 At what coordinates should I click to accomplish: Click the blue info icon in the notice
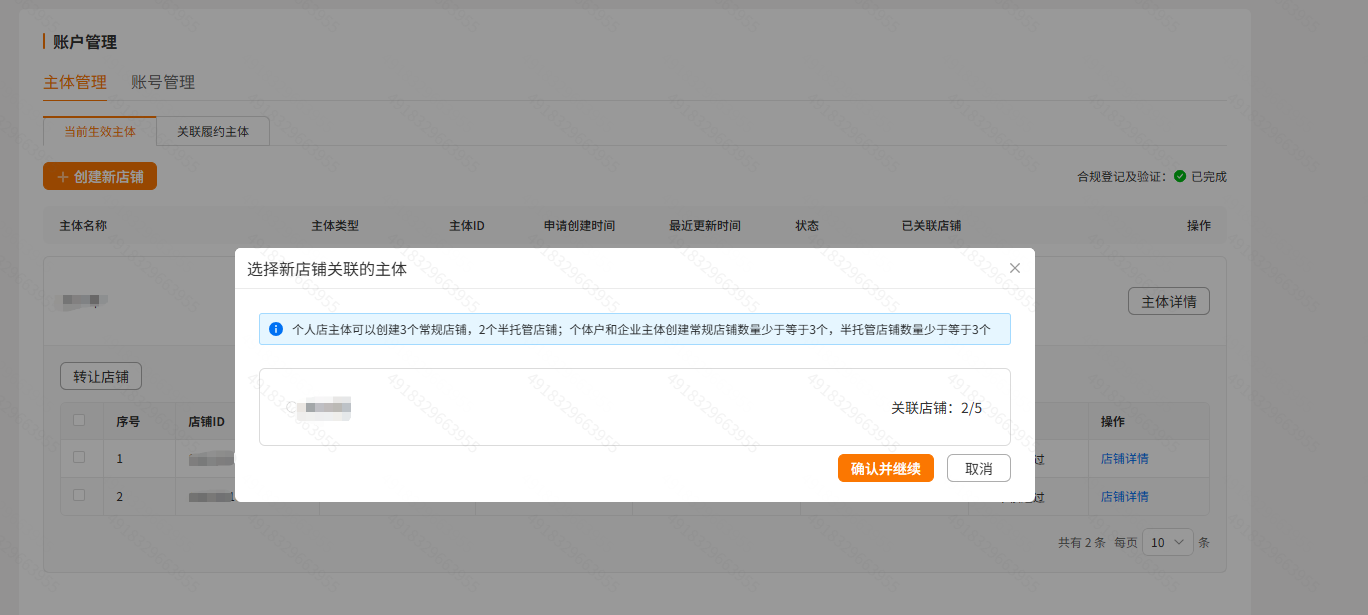[x=276, y=329]
